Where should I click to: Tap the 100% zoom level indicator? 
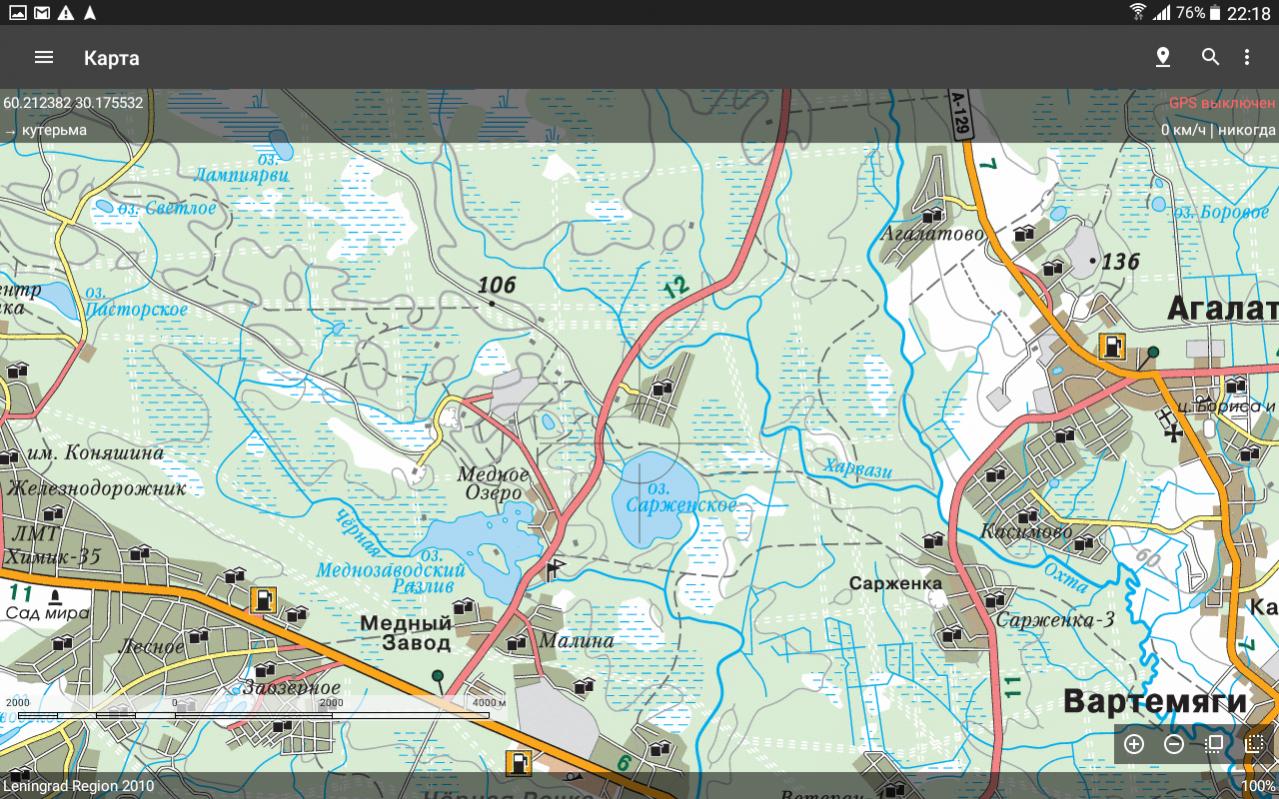coord(1258,786)
